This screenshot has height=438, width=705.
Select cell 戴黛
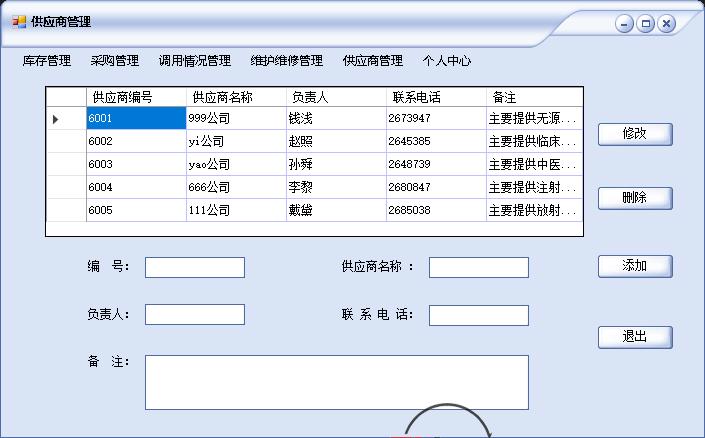pyautogui.click(x=336, y=210)
